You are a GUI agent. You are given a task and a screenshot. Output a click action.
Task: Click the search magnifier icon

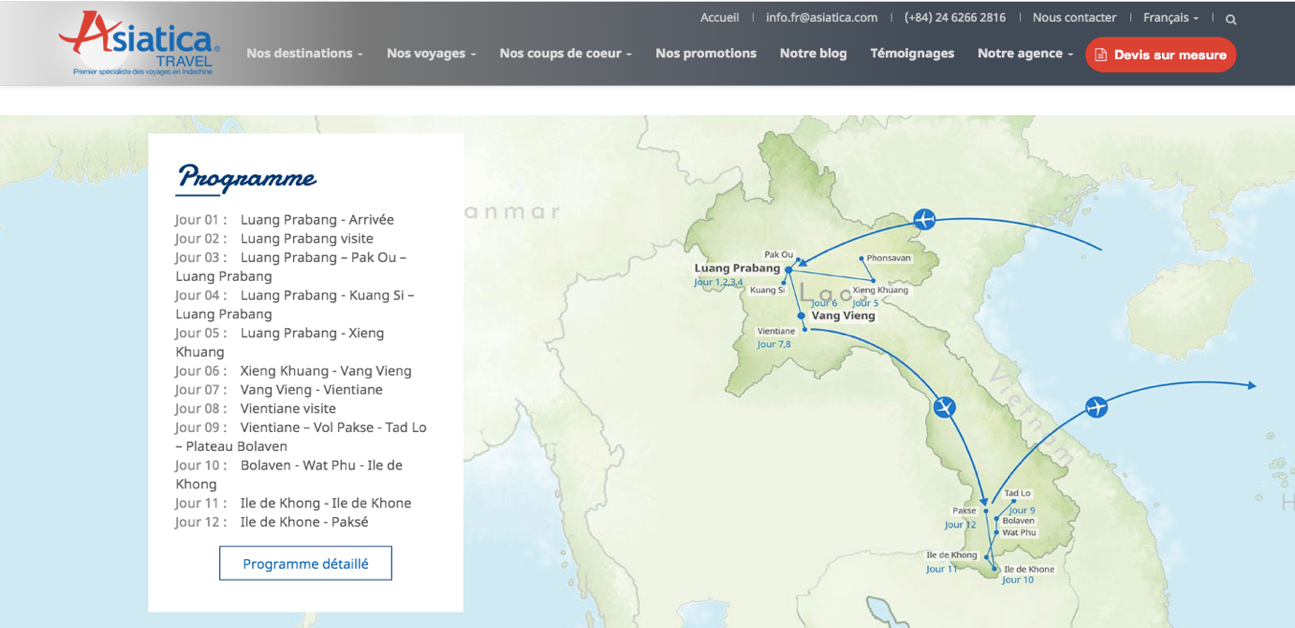point(1231,19)
